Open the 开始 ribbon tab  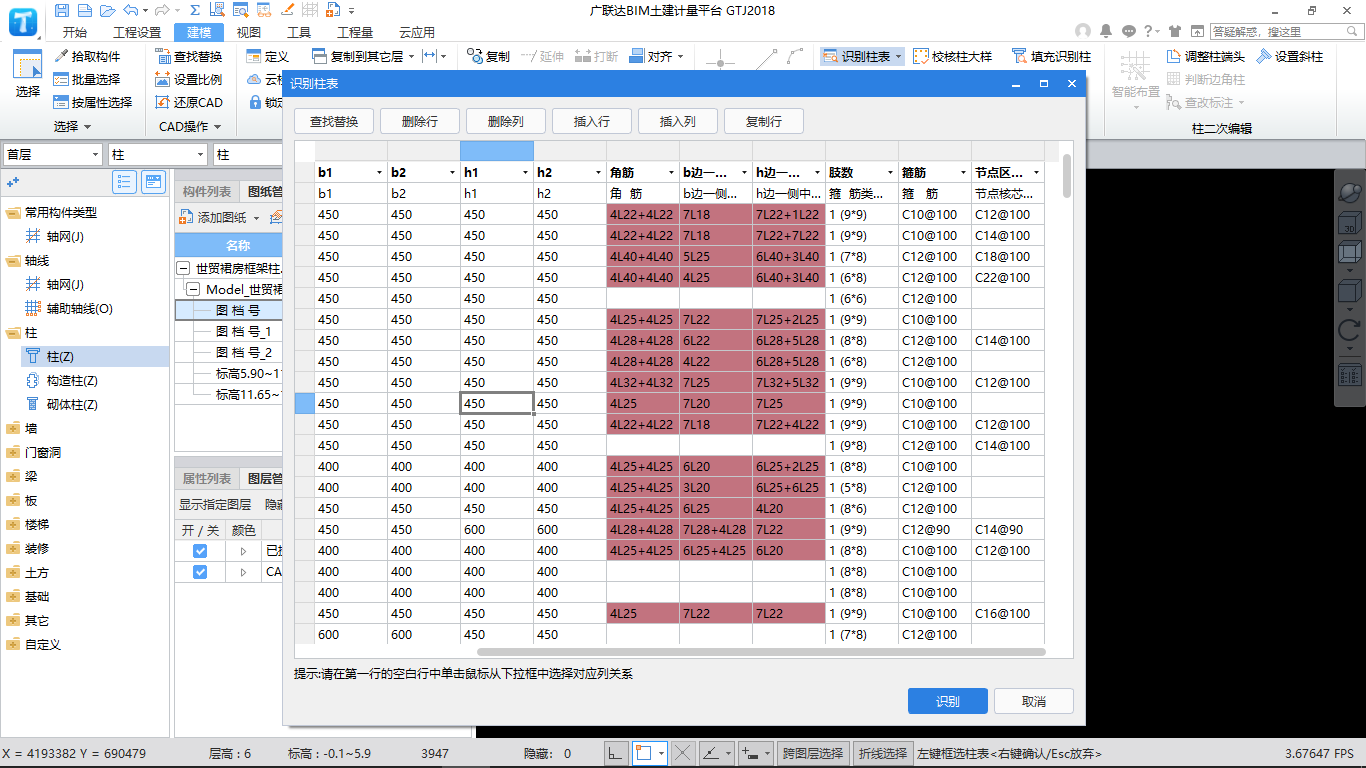tap(75, 32)
